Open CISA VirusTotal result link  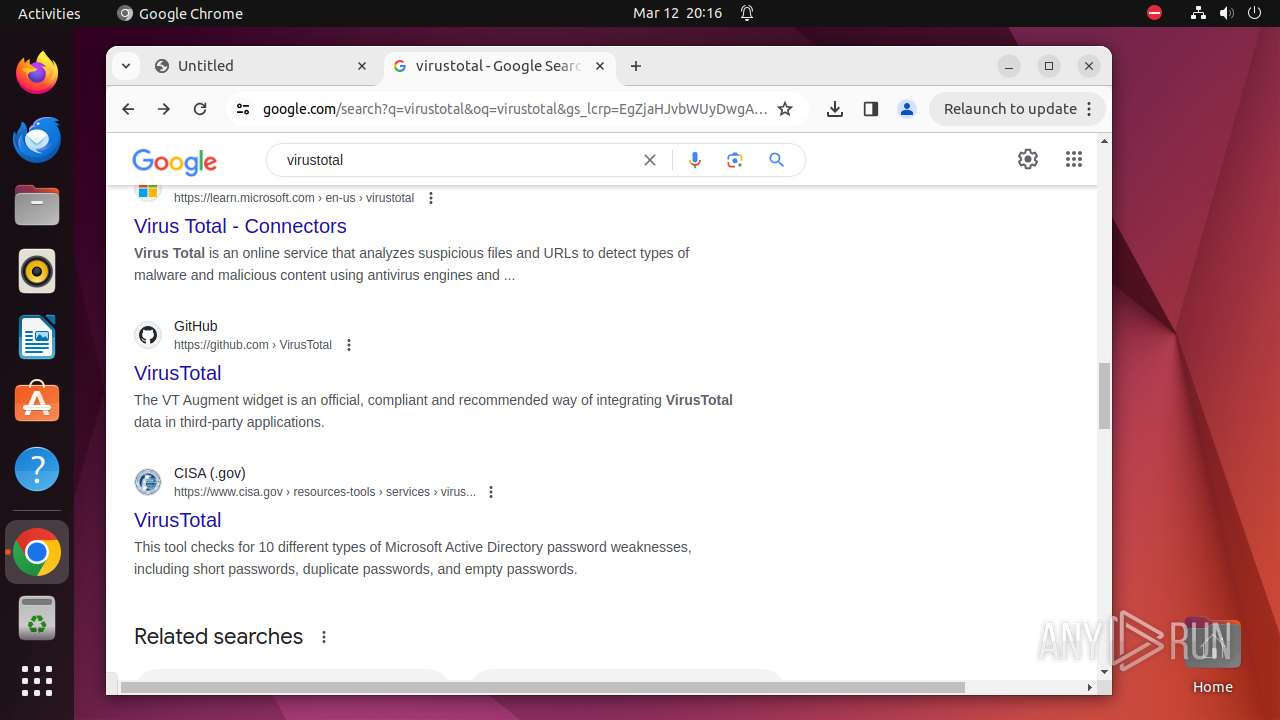[x=177, y=520]
